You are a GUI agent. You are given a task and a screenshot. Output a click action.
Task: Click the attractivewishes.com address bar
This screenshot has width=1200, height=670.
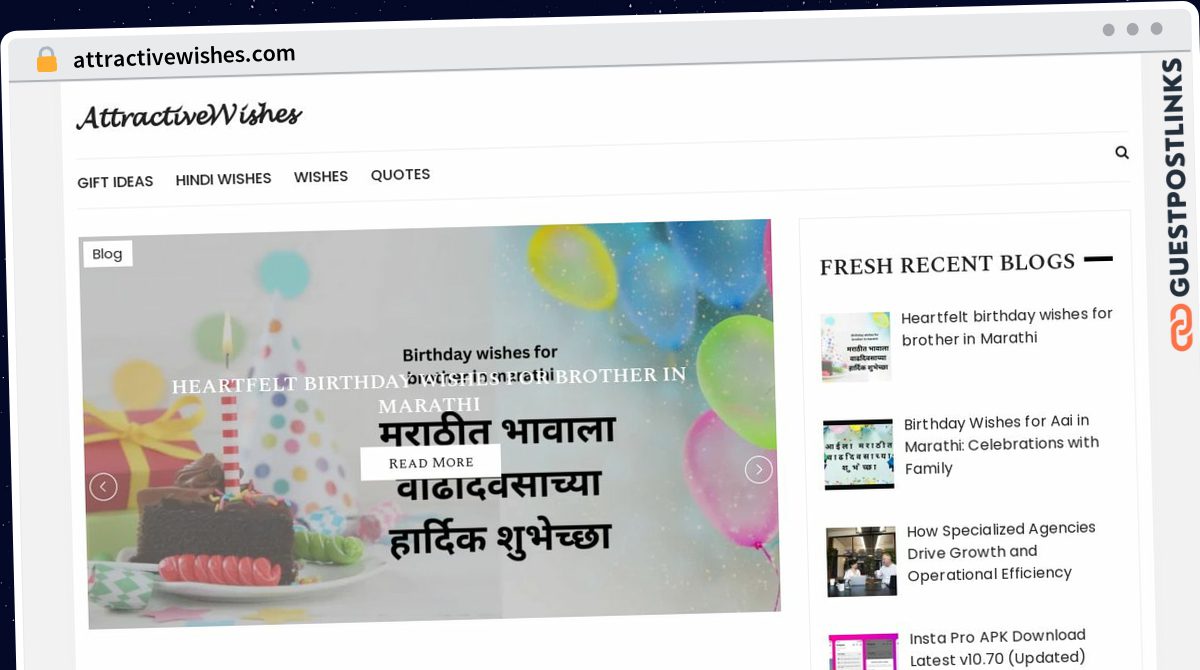[x=184, y=56]
